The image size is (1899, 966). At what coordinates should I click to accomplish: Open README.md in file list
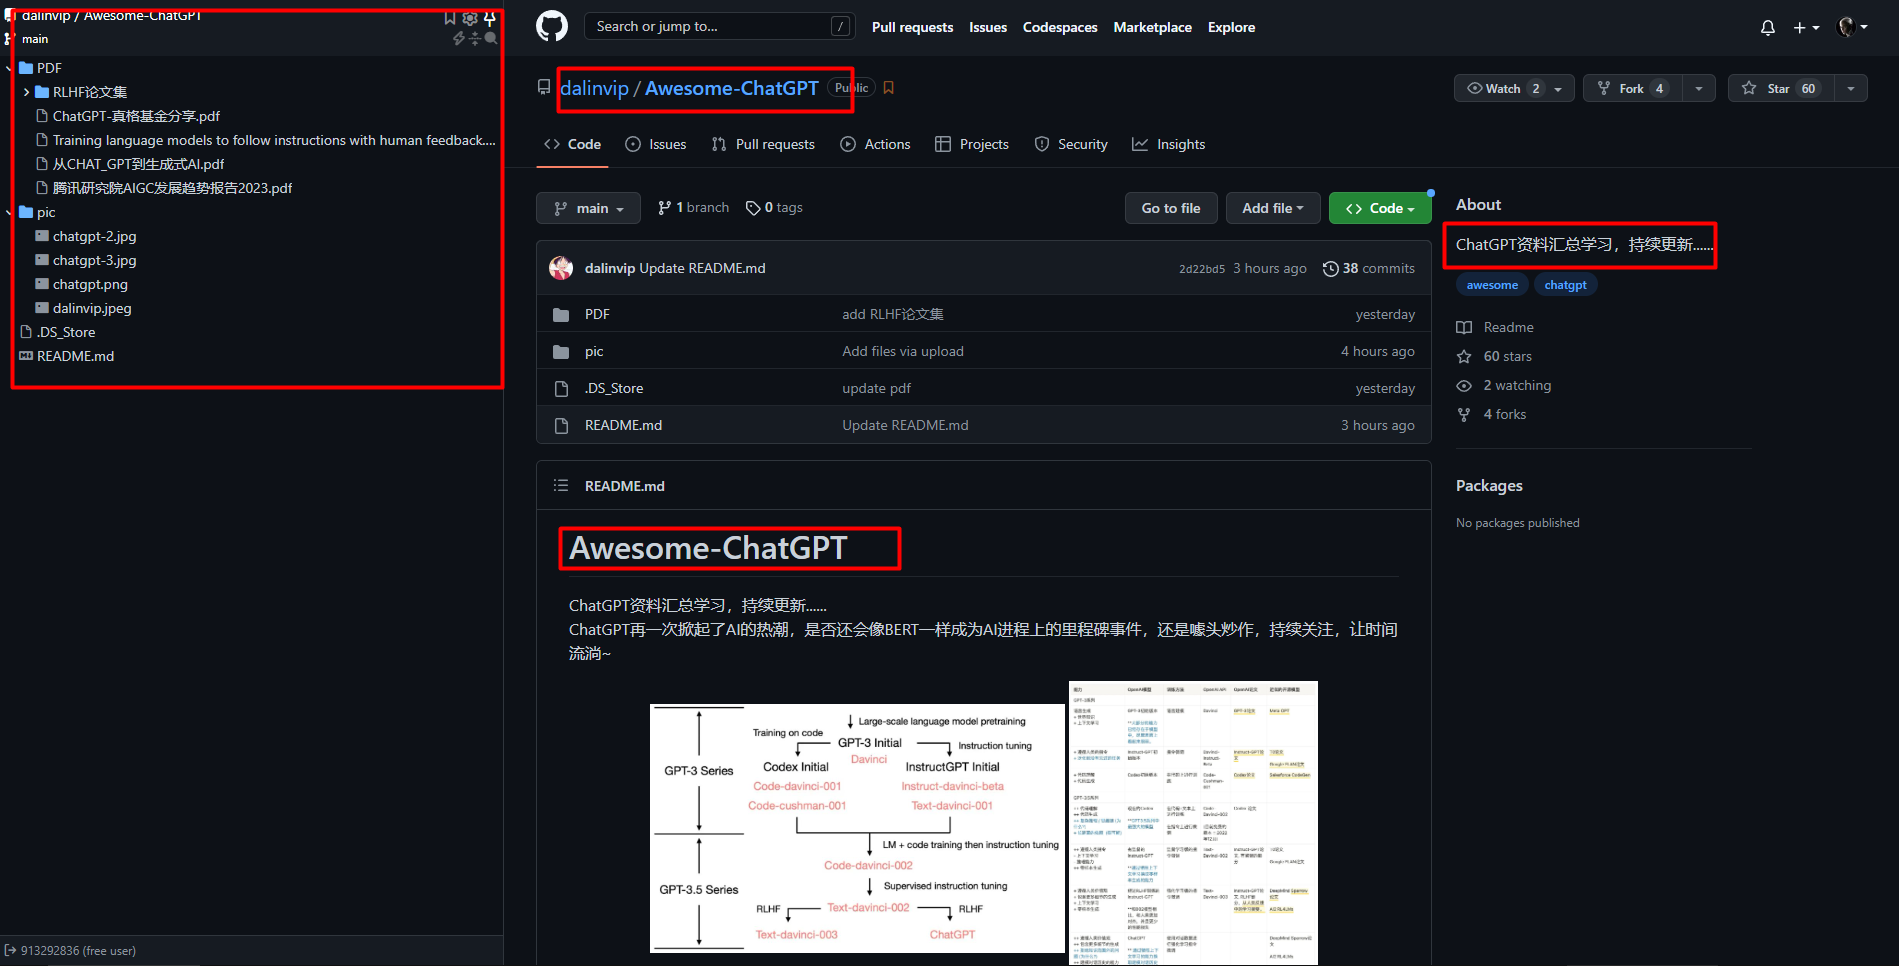coord(623,425)
